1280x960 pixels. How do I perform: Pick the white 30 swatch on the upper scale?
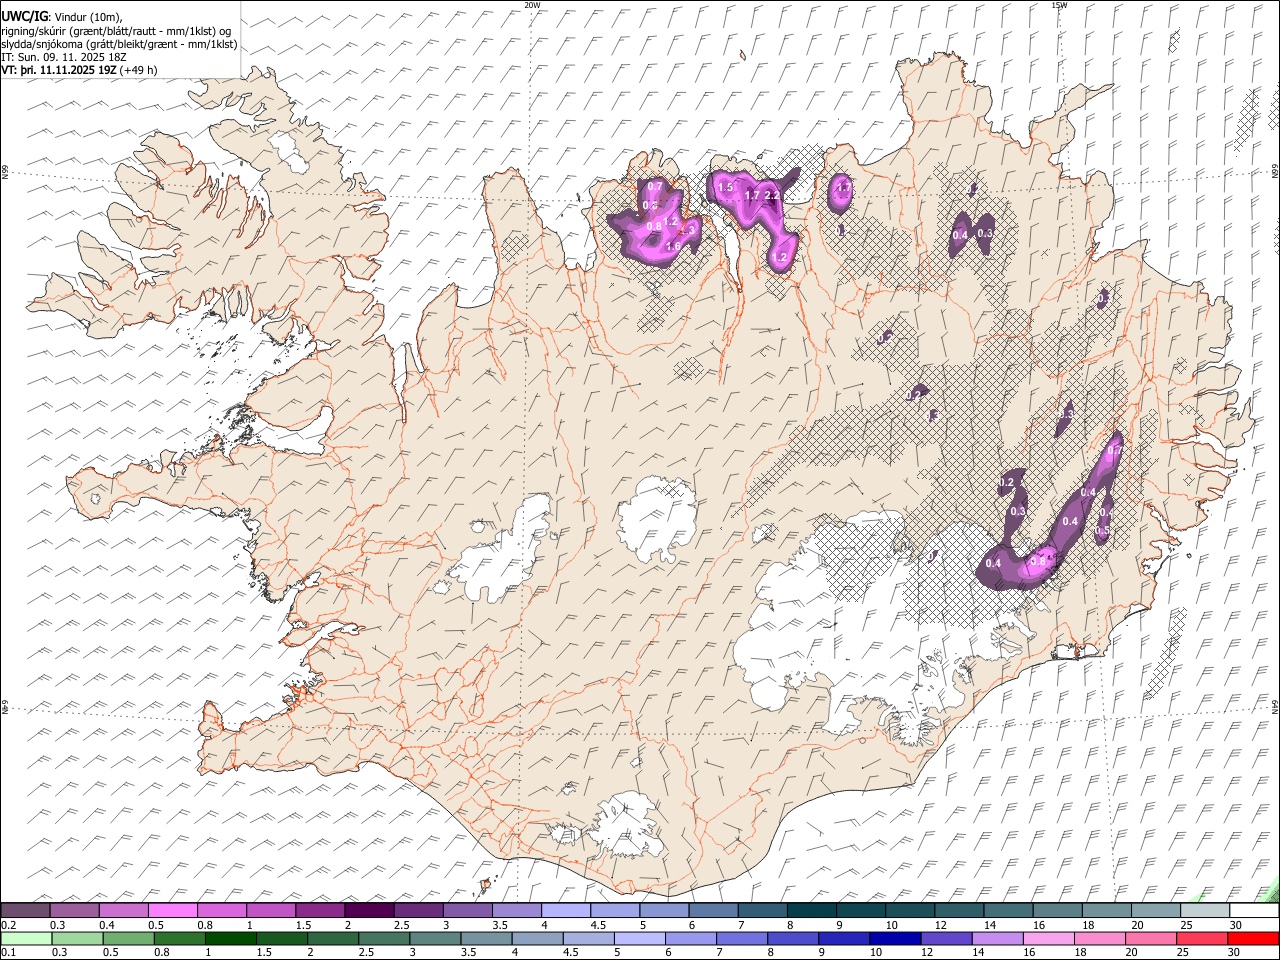pyautogui.click(x=1254, y=911)
